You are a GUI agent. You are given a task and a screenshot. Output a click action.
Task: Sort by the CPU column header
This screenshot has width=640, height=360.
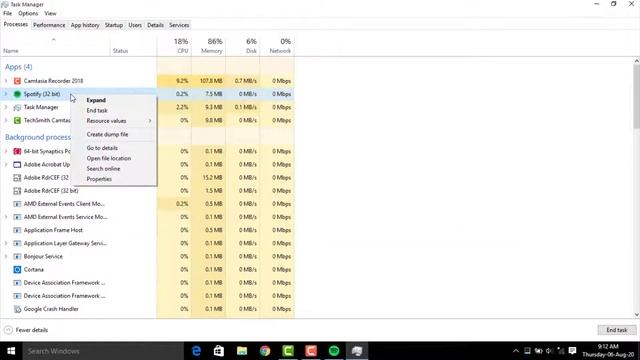click(x=174, y=46)
